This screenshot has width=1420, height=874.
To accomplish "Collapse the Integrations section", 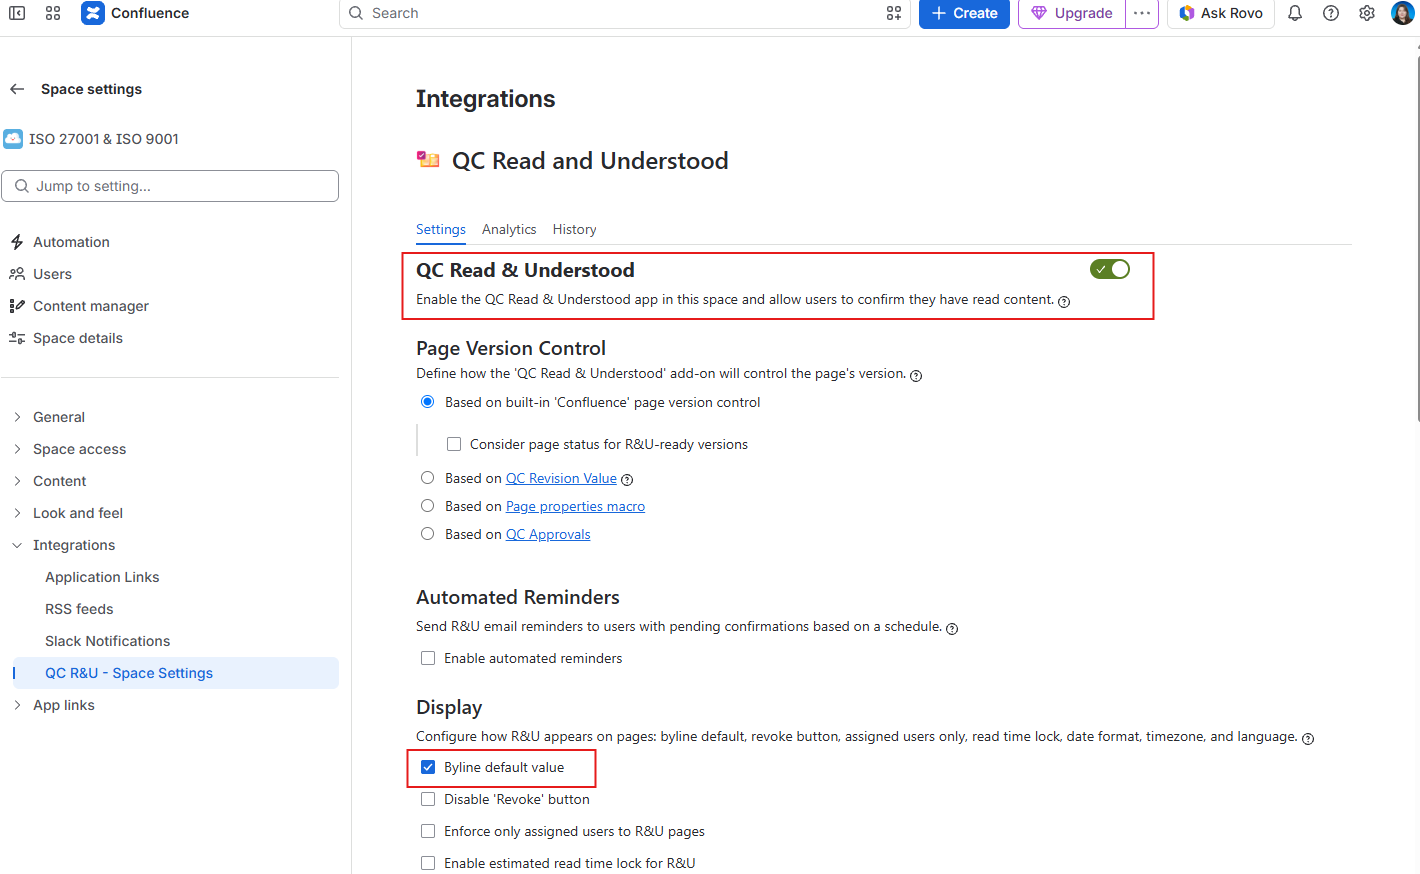I will click(x=17, y=545).
